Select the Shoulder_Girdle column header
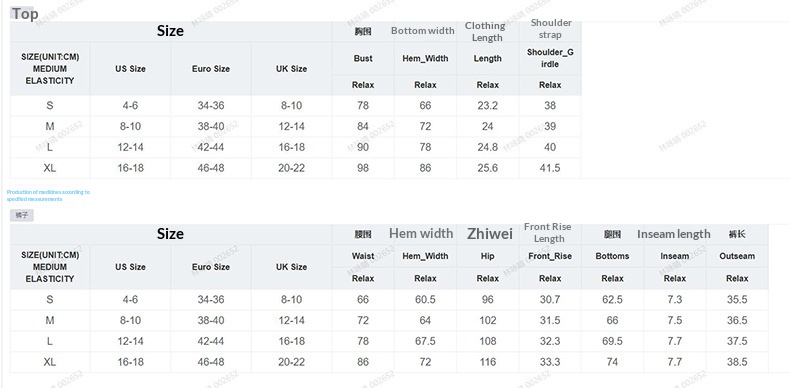 tap(550, 58)
